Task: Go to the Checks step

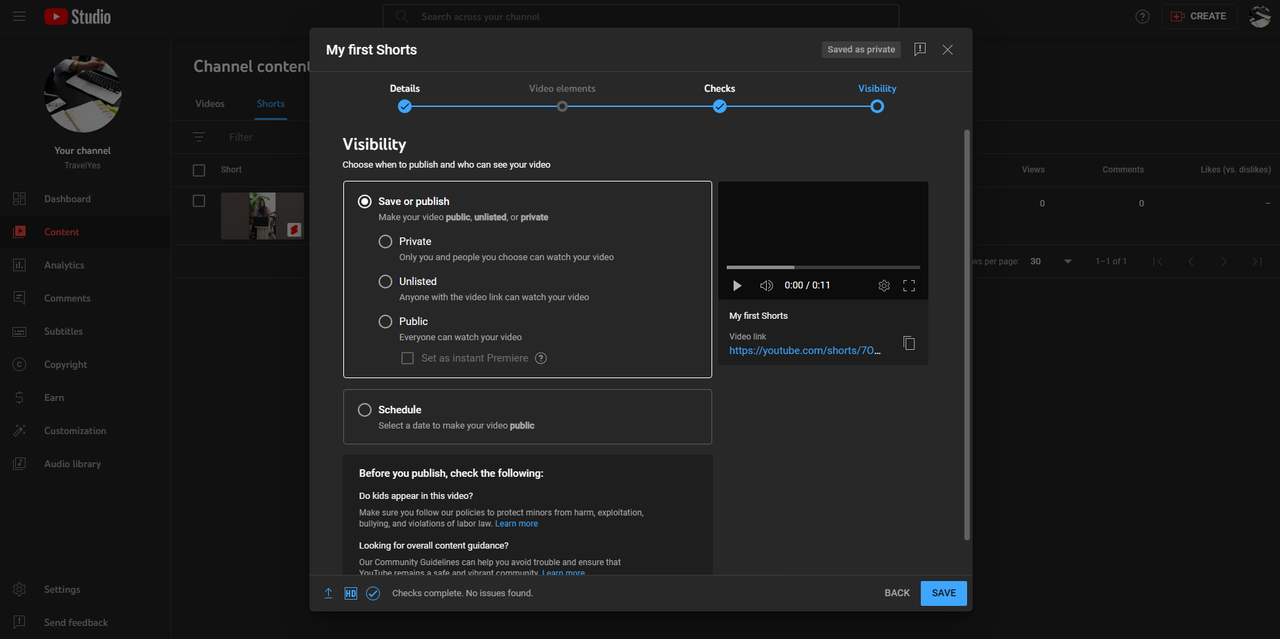Action: pos(719,98)
